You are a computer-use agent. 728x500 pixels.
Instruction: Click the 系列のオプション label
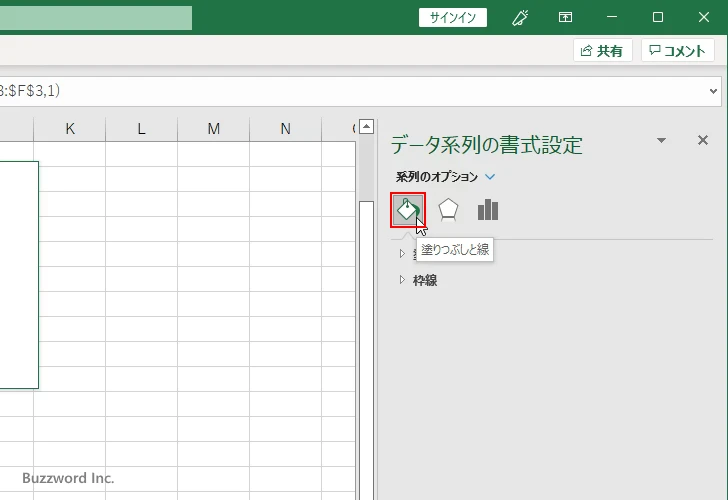(436, 177)
